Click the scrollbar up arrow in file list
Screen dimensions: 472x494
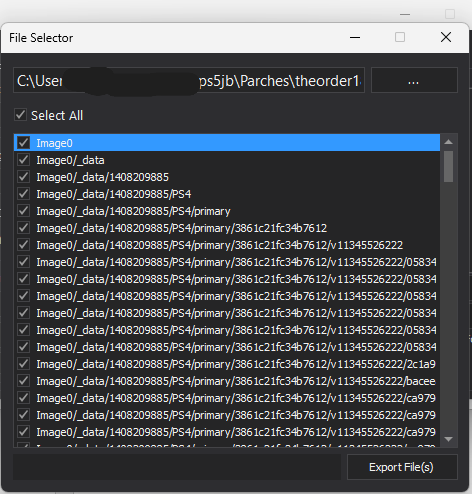(449, 142)
